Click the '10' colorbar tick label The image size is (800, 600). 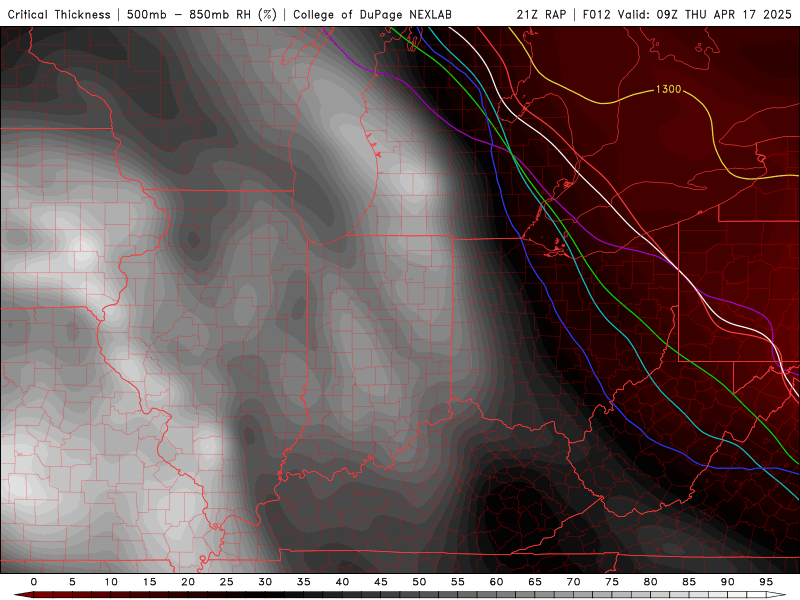[x=111, y=582]
